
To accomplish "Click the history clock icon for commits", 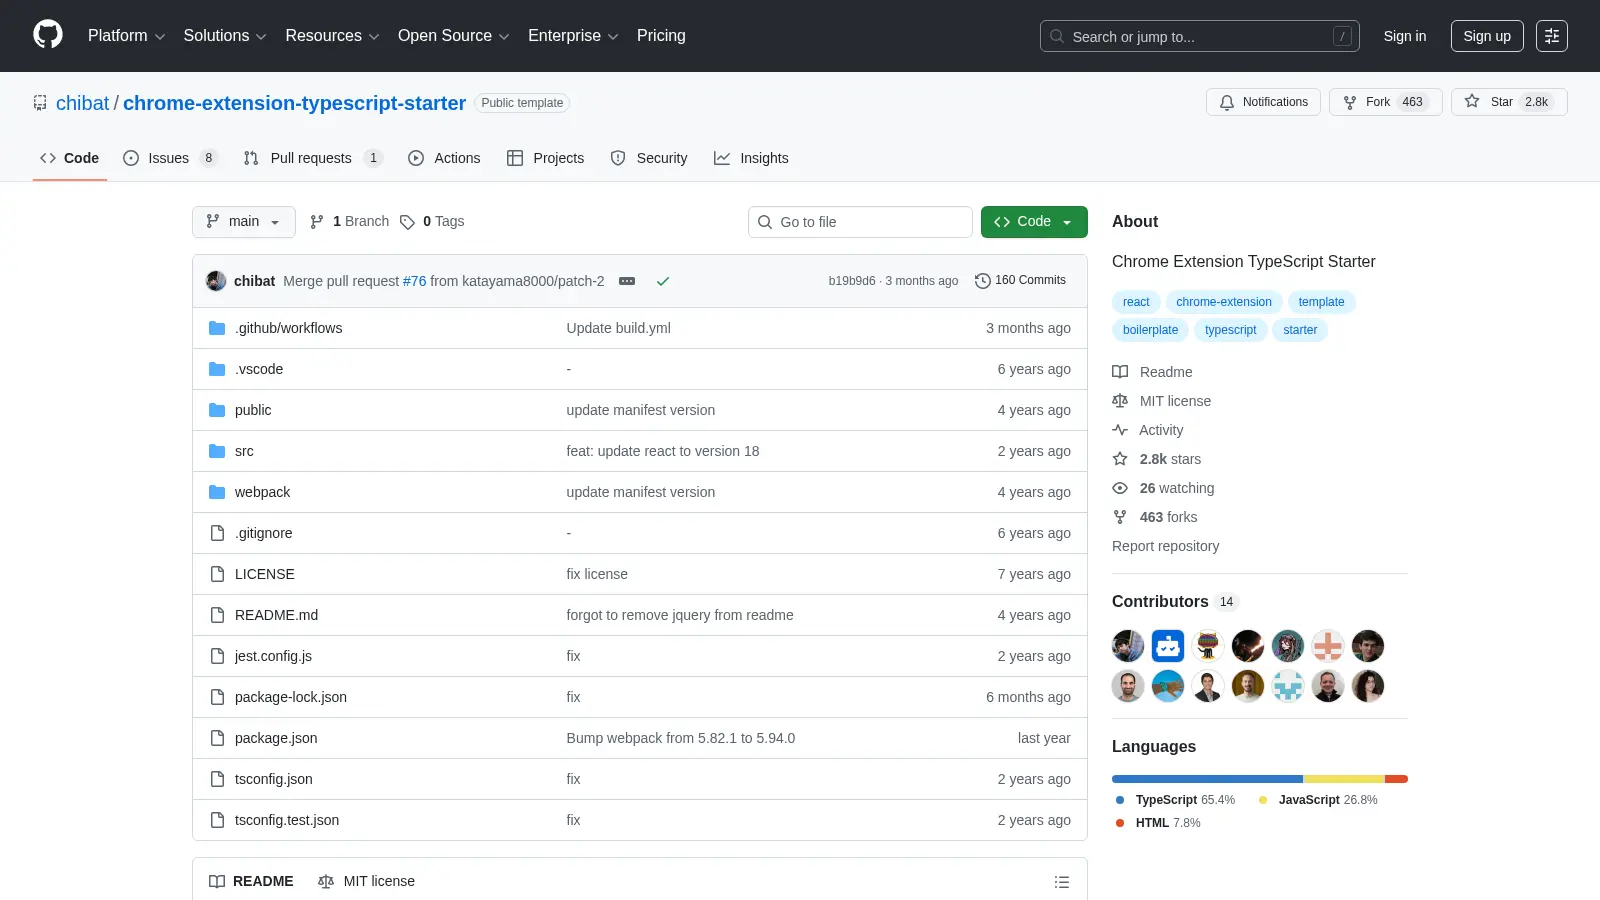I will coord(983,281).
